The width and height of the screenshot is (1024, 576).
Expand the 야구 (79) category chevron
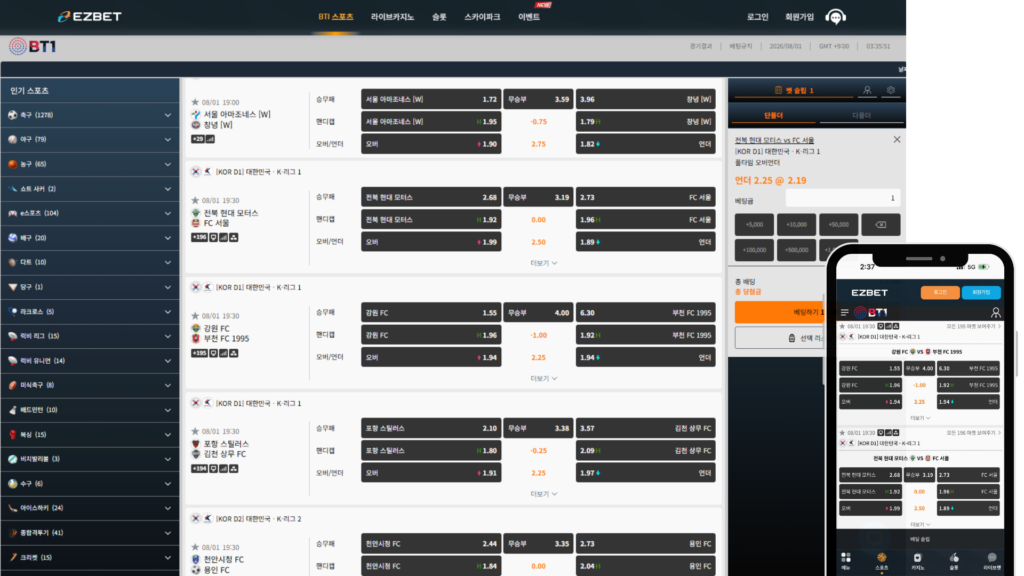[168, 139]
